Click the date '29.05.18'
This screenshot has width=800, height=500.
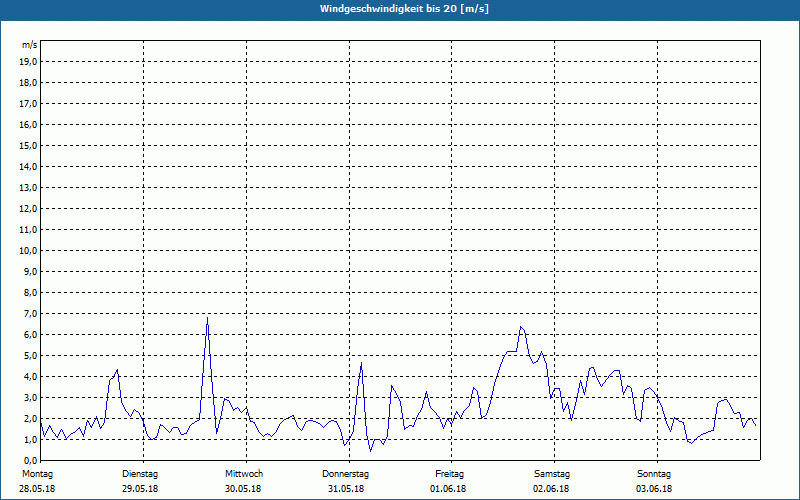[140, 489]
